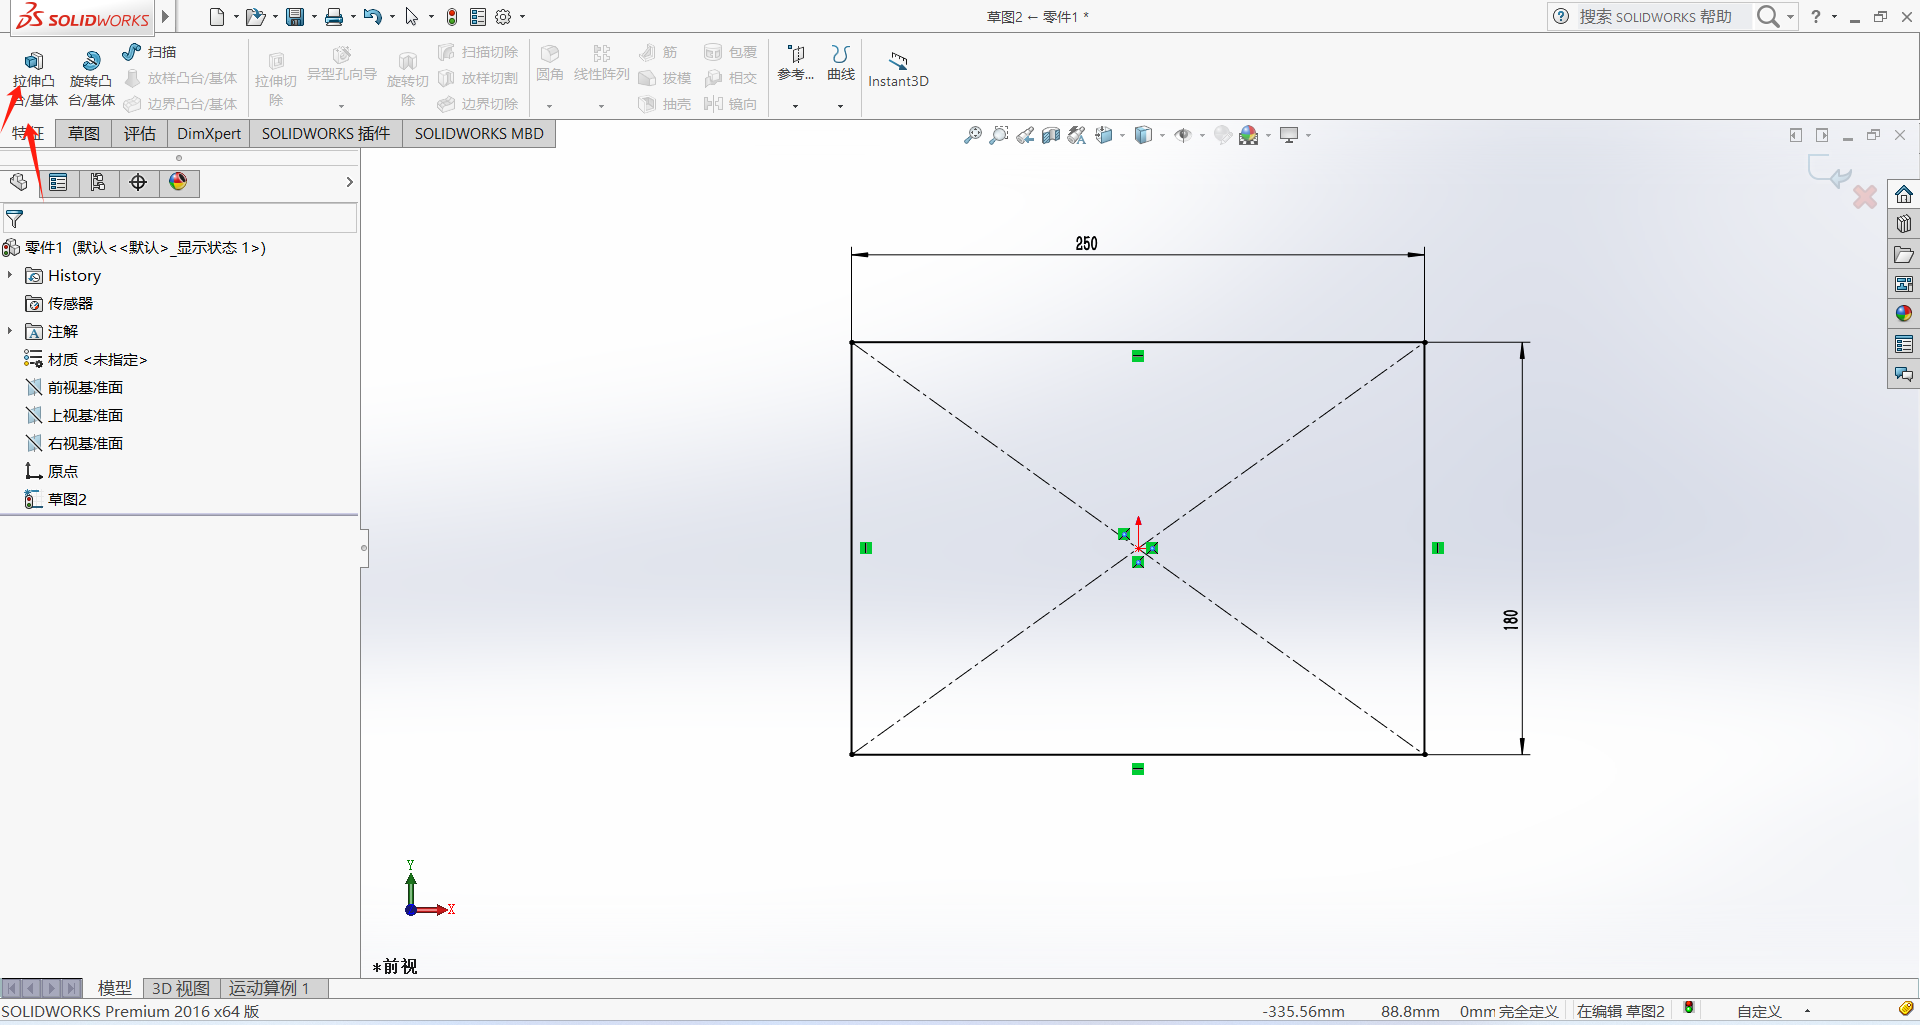1920x1025 pixels.
Task: Open the Reference Geometry (参考) dropdown arrow
Action: point(796,106)
